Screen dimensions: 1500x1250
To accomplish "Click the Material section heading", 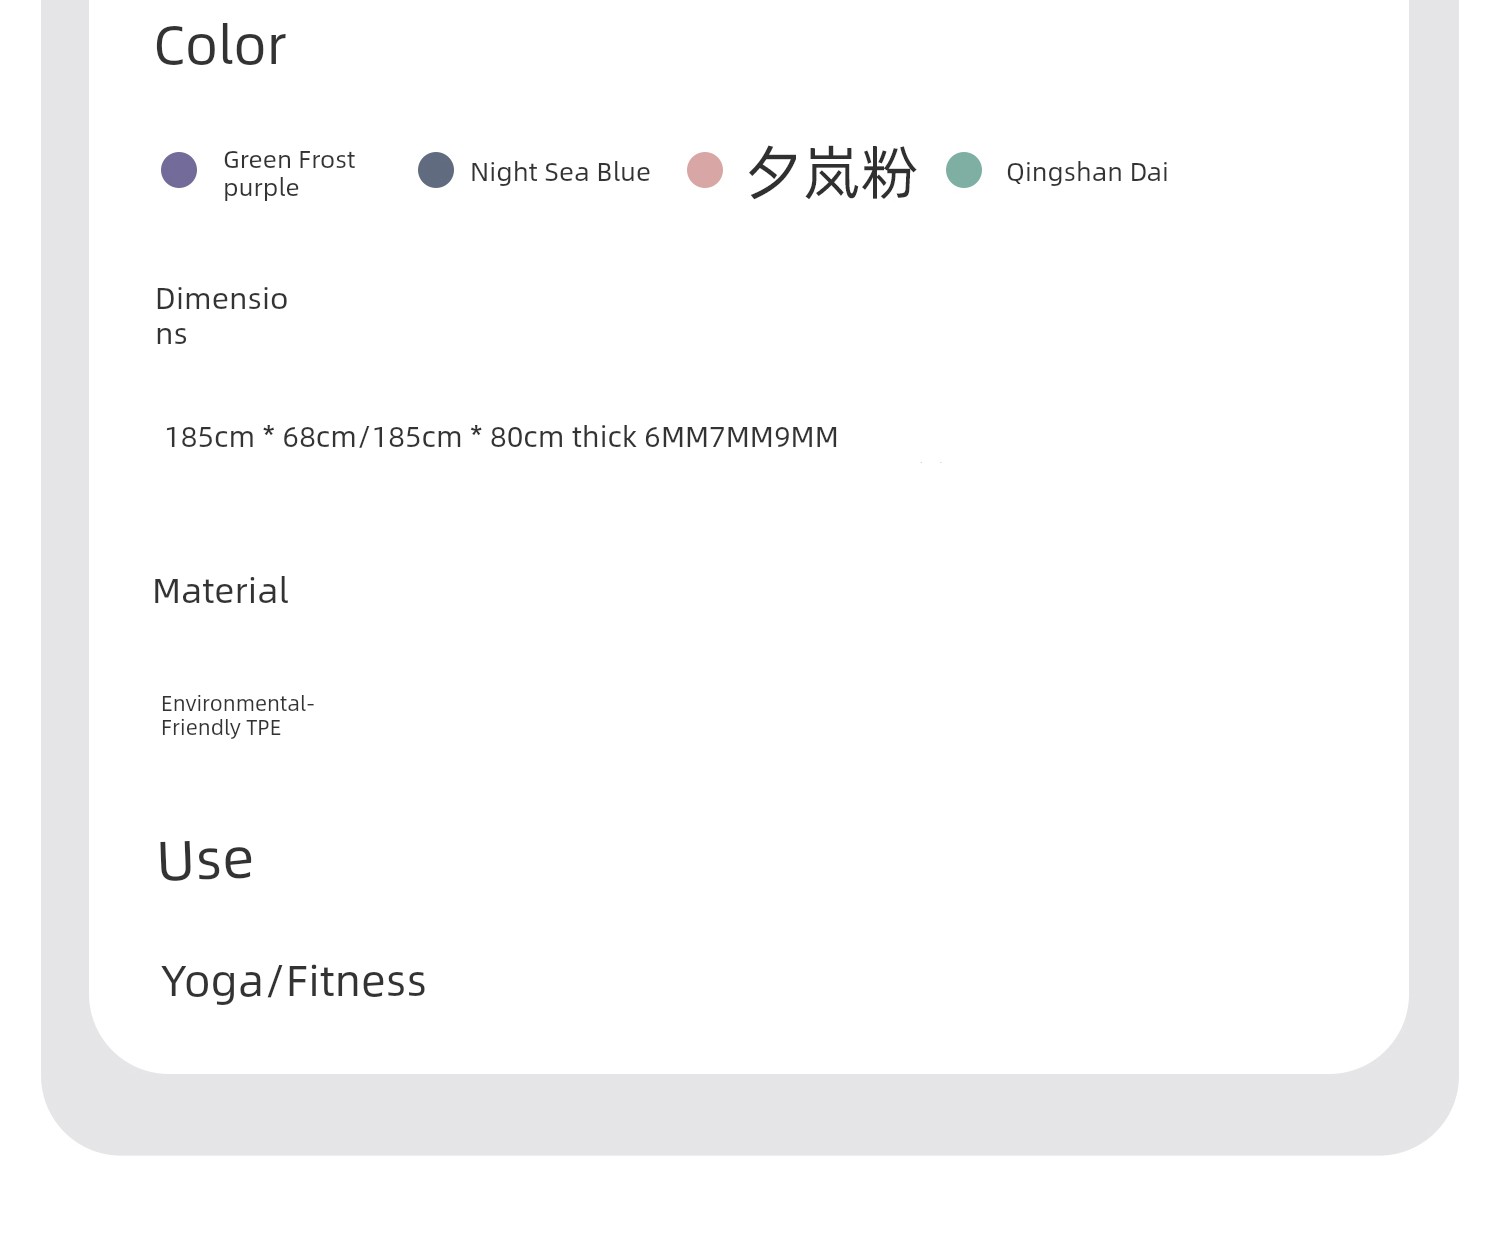I will [220, 591].
